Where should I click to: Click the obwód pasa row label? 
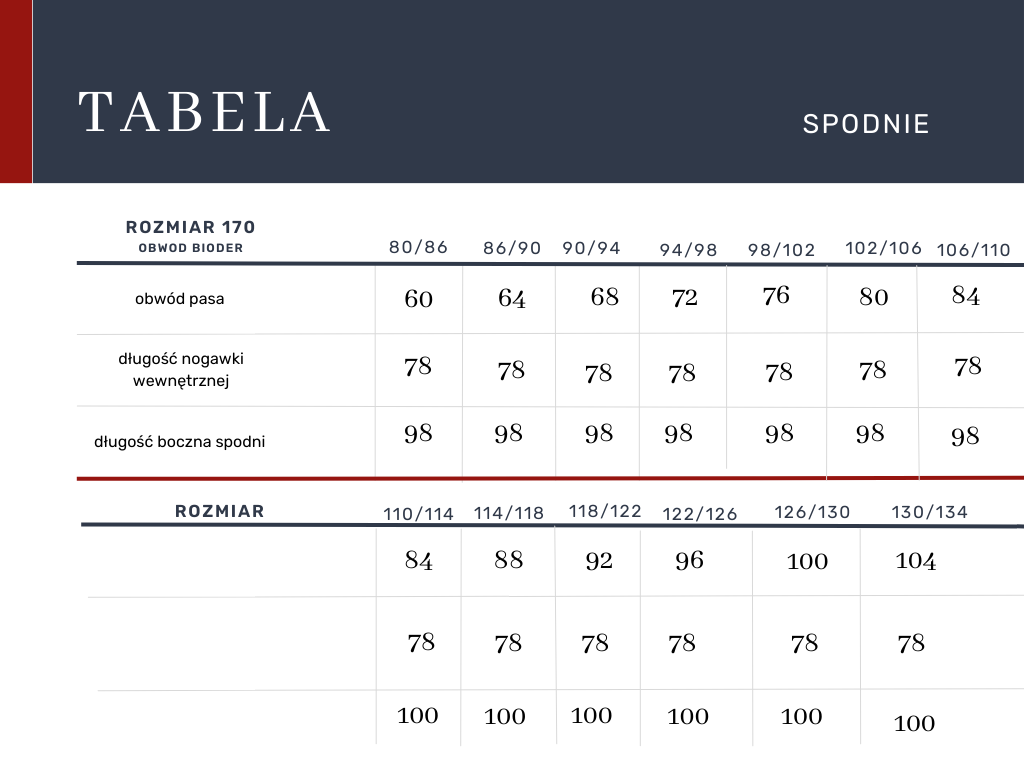click(180, 299)
